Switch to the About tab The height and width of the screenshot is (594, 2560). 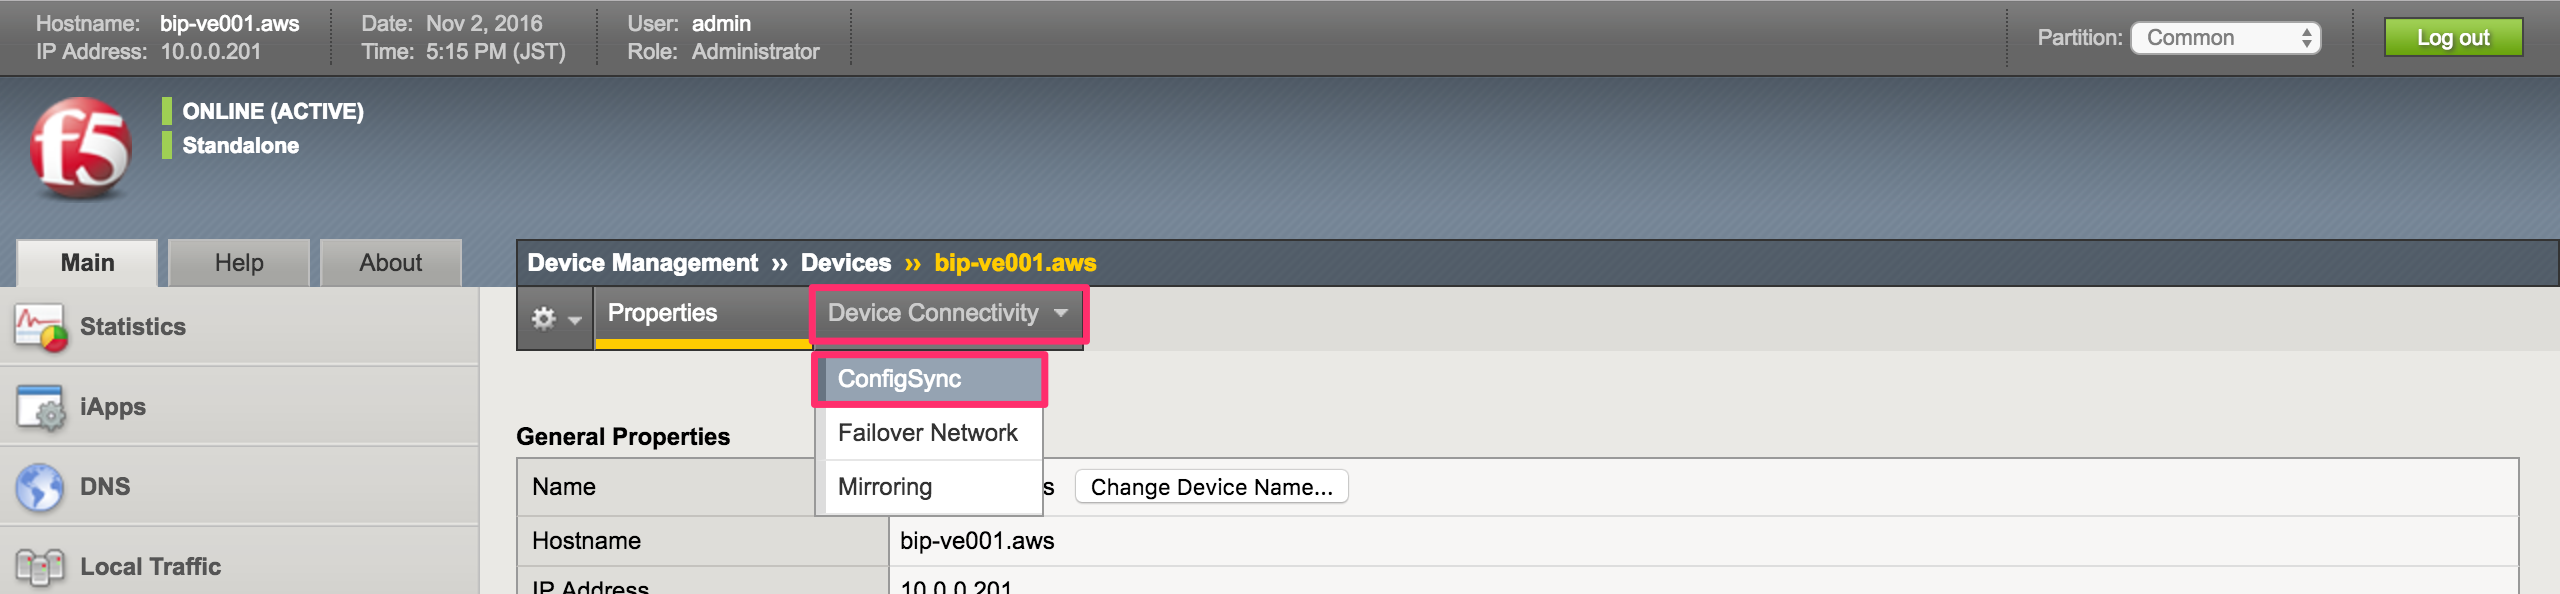click(x=391, y=263)
